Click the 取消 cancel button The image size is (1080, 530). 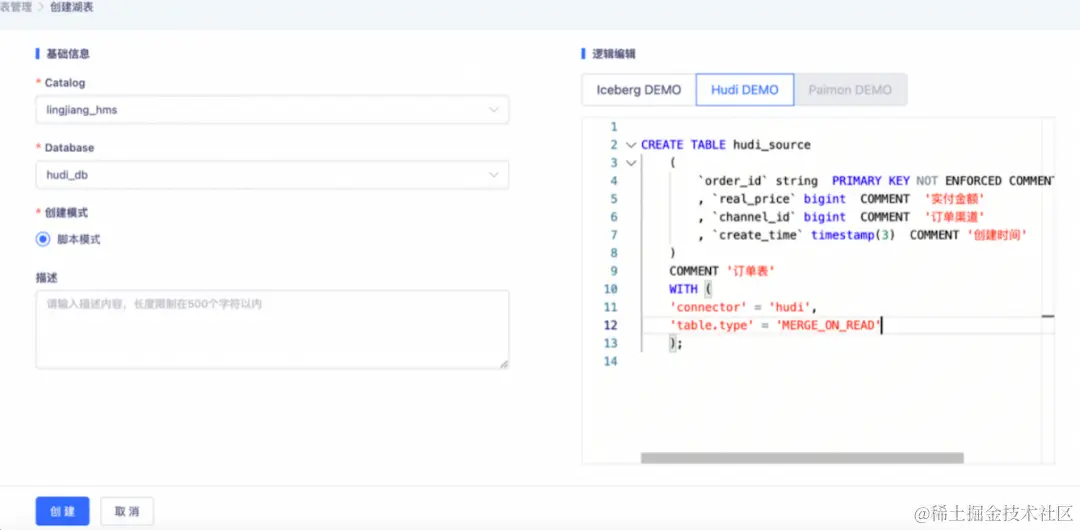(127, 511)
